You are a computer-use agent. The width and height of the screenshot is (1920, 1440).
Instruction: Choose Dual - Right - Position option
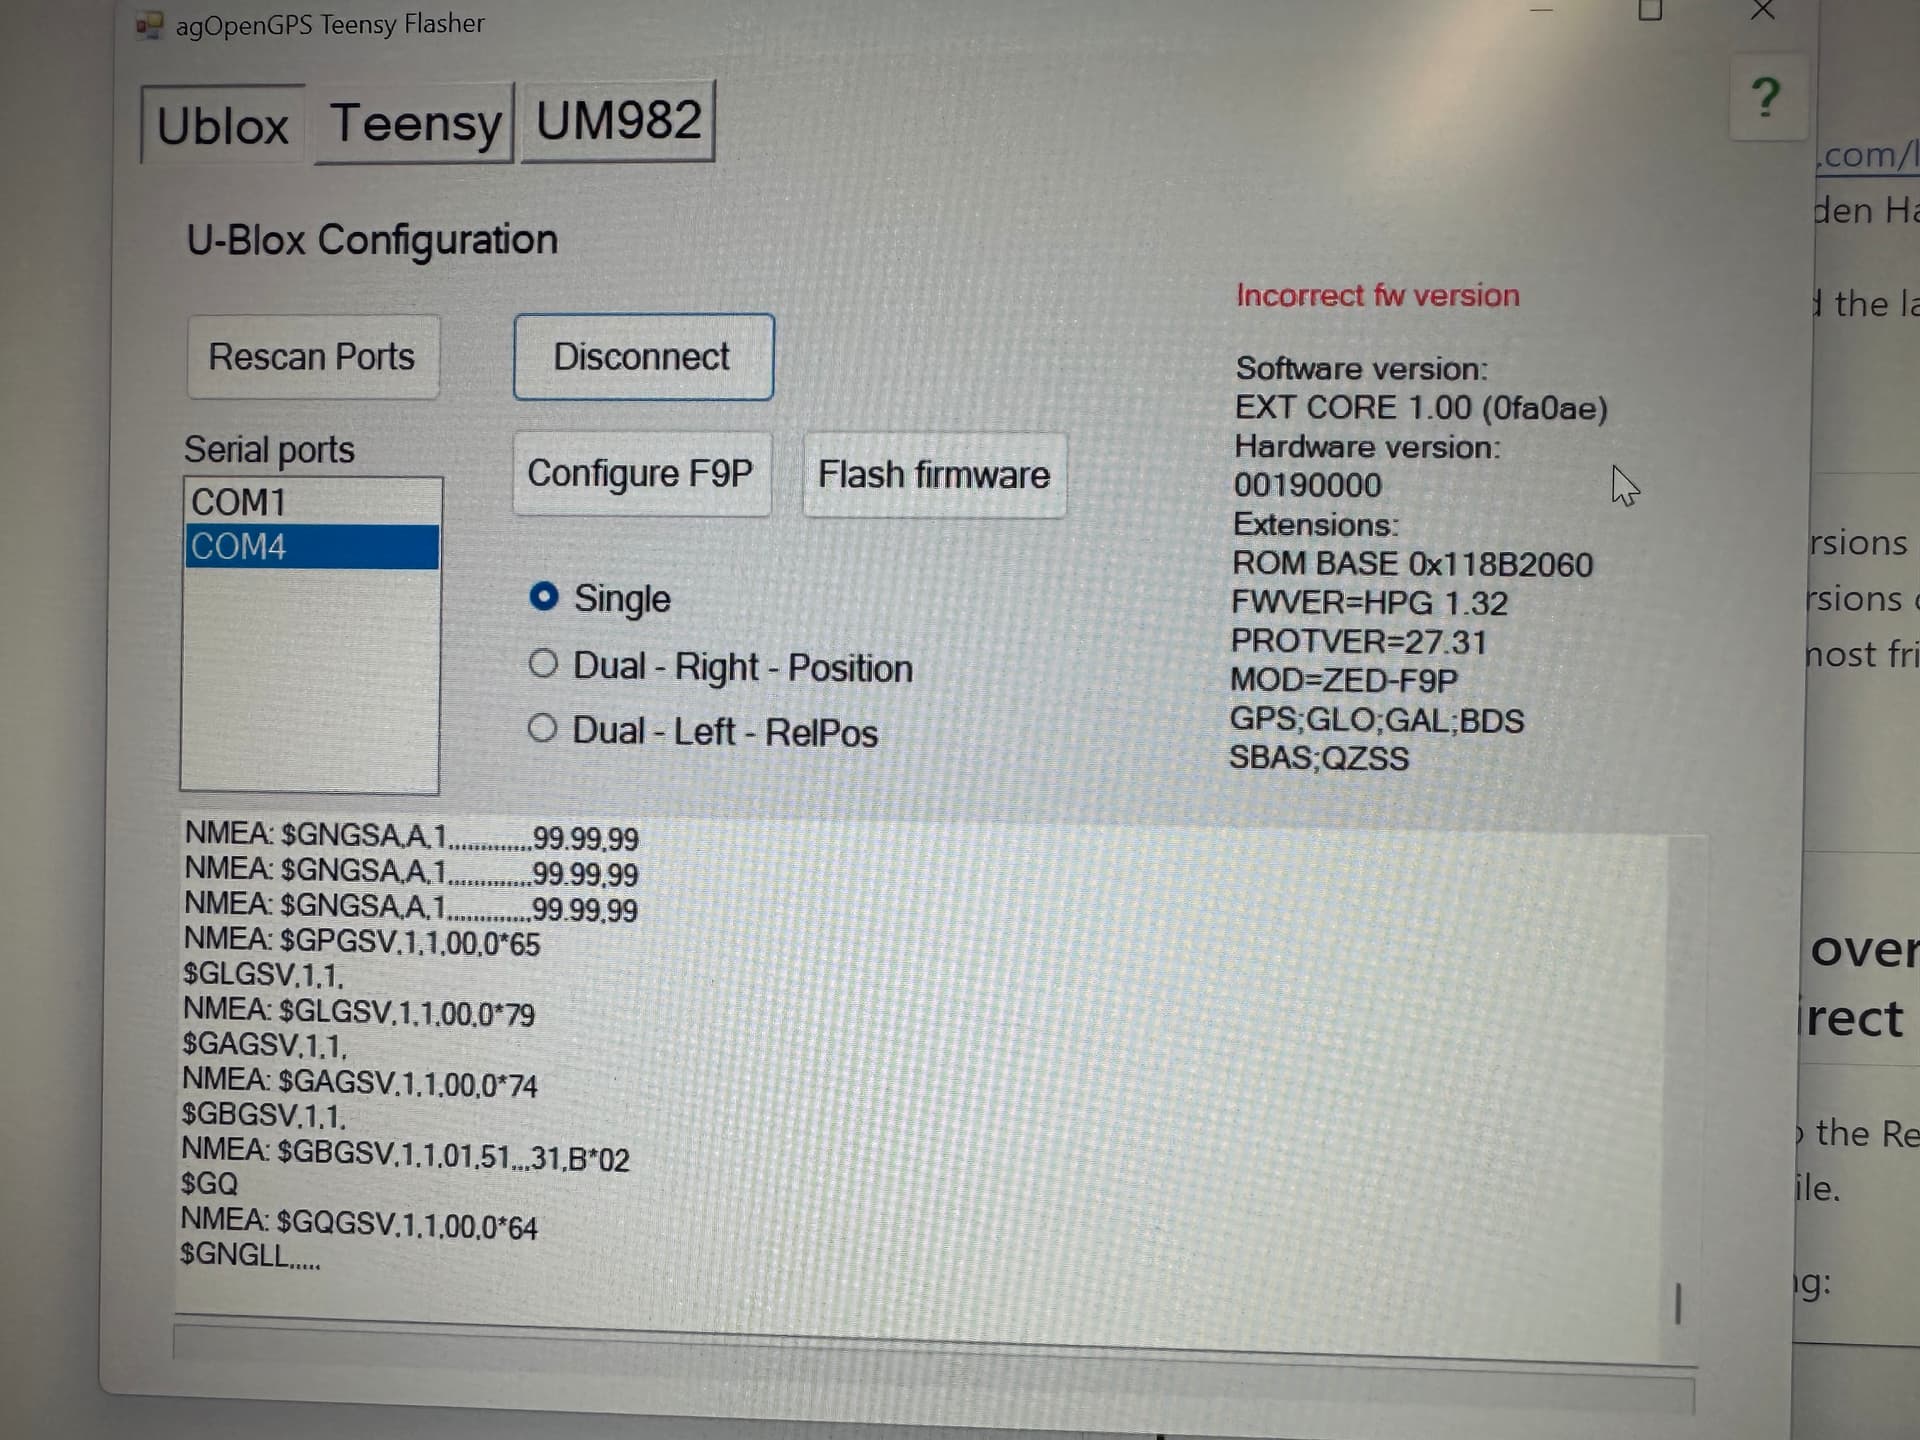coord(721,667)
